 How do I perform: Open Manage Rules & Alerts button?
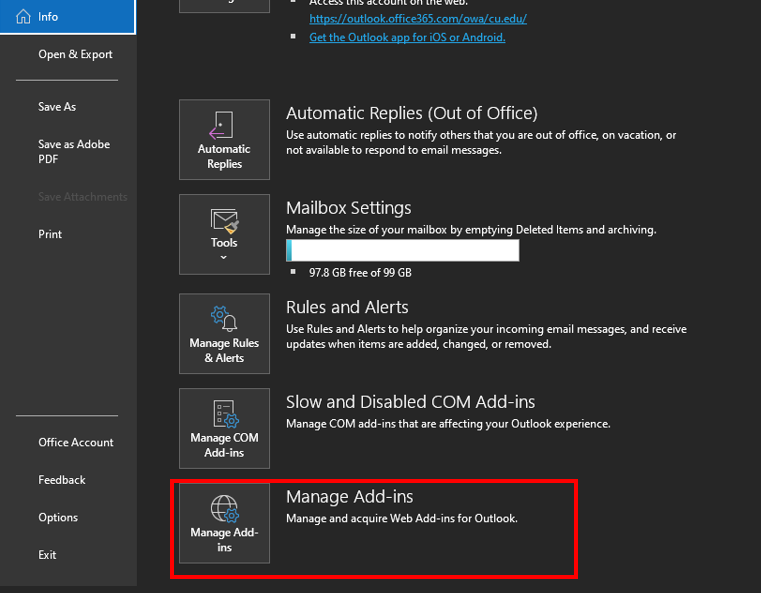pos(224,333)
